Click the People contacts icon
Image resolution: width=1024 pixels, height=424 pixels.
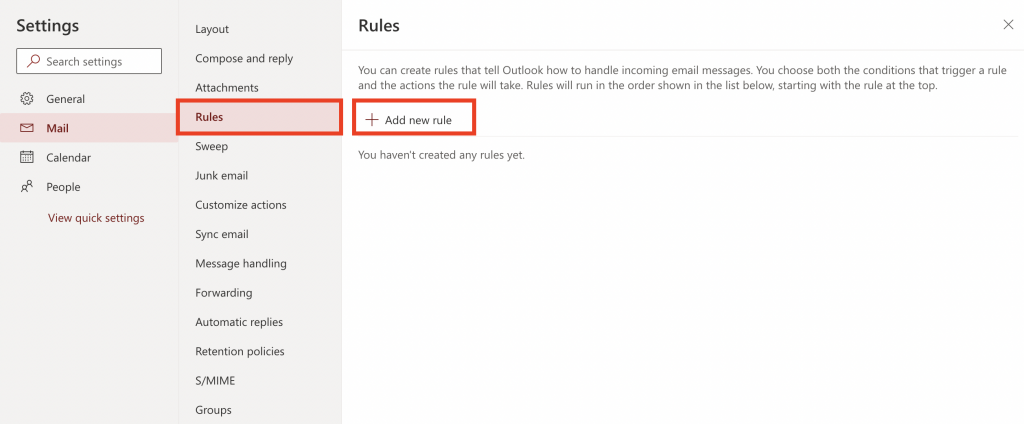(27, 187)
